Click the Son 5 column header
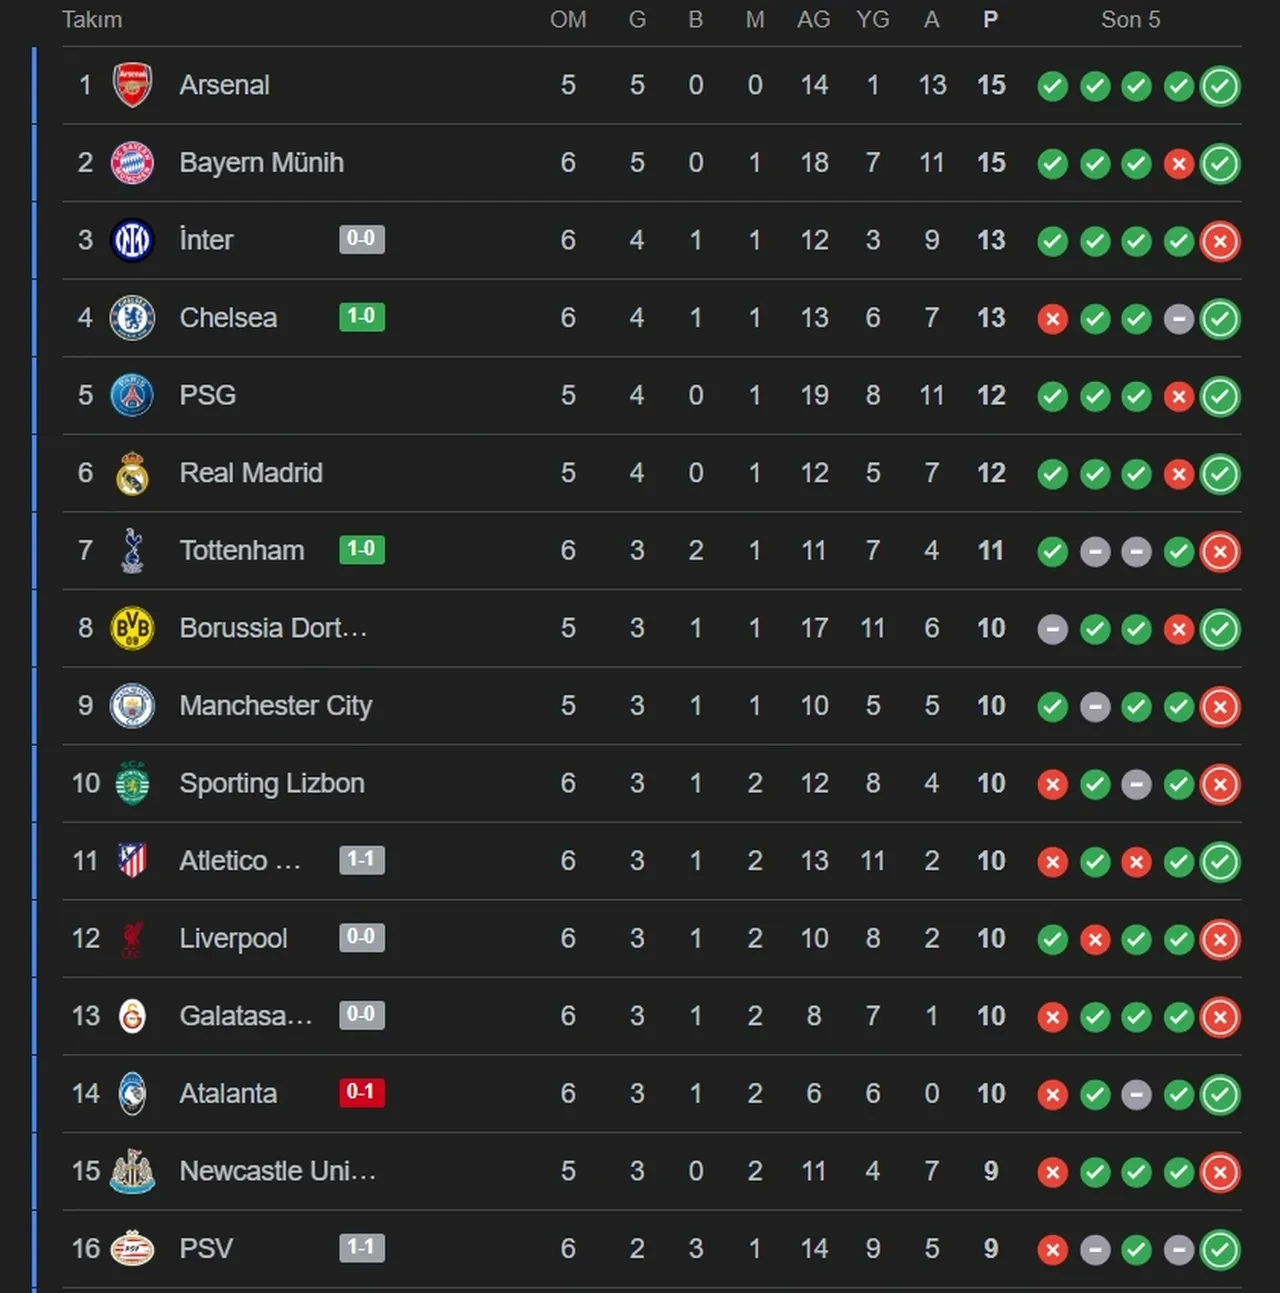1280x1293 pixels. coord(1130,20)
